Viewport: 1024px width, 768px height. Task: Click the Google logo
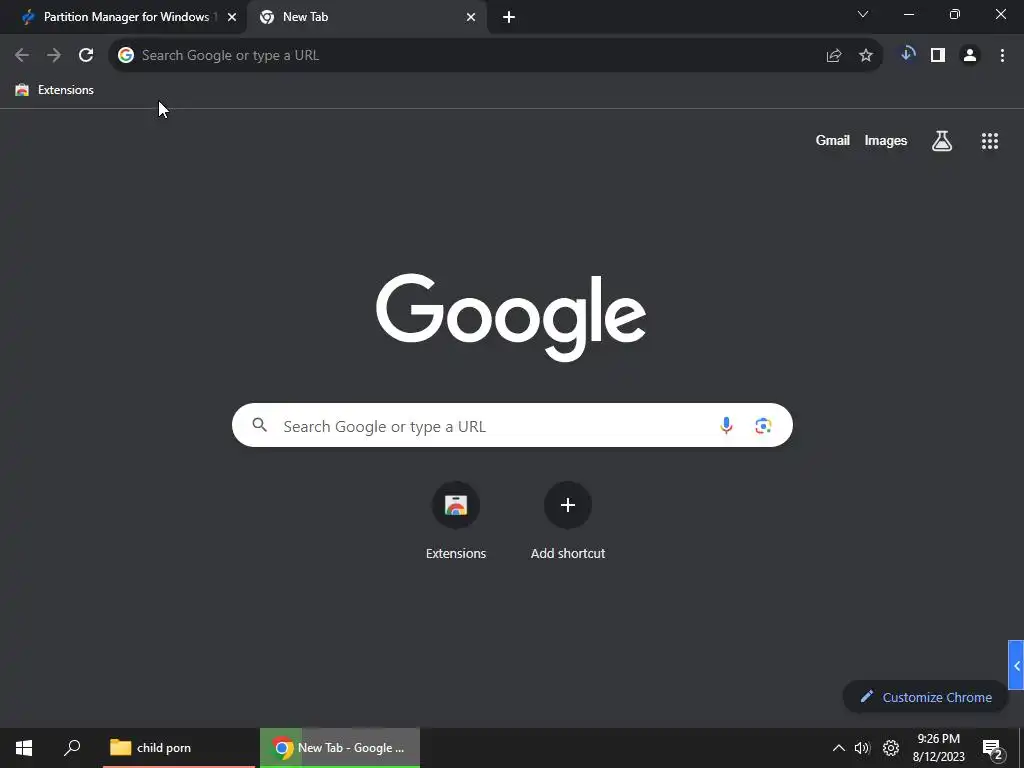(511, 317)
